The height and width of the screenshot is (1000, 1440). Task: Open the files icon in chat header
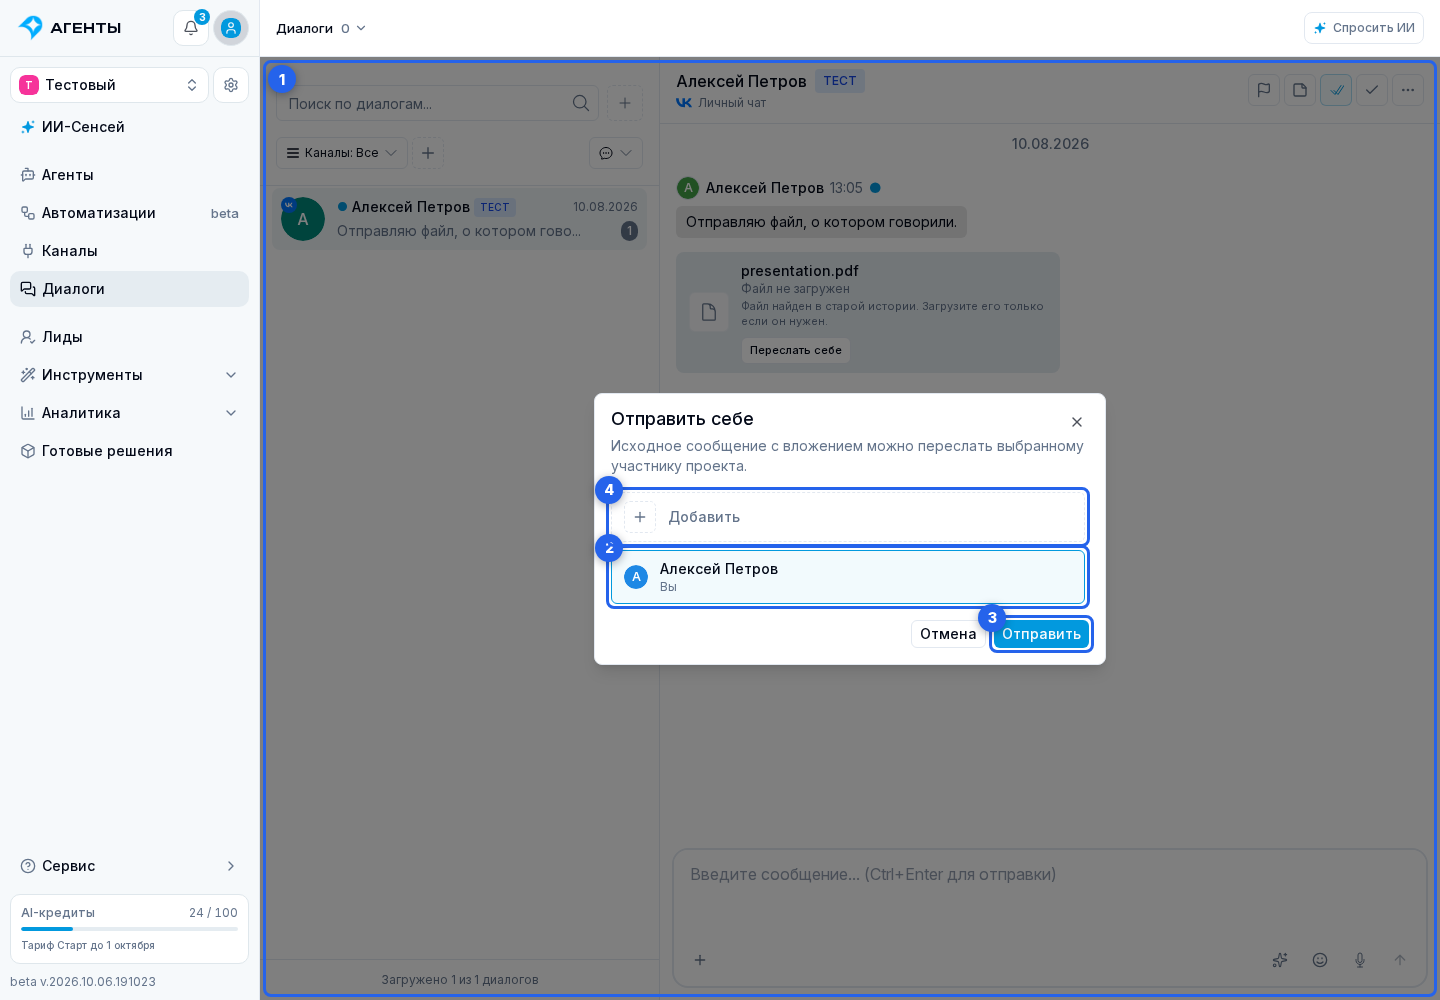point(1300,90)
